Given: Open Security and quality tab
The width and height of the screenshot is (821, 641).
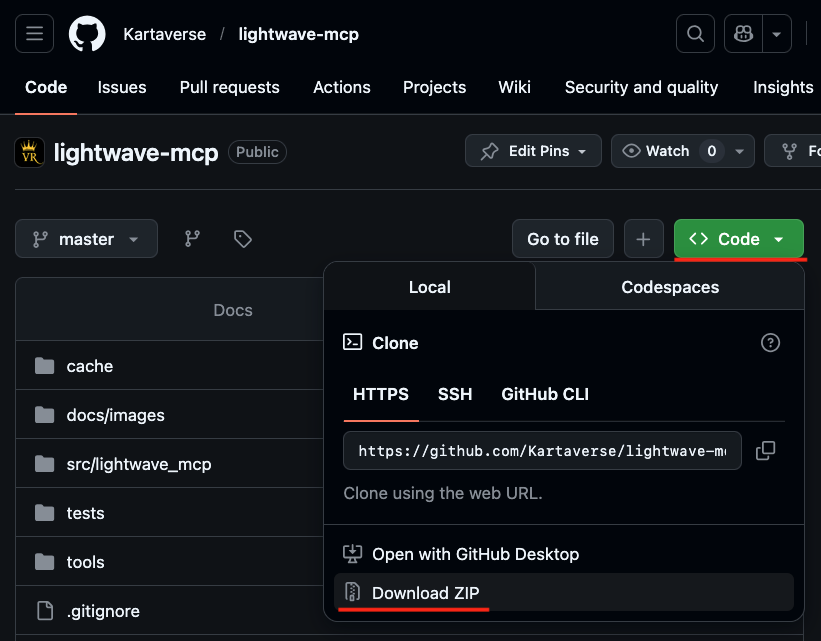Looking at the screenshot, I should click(x=641, y=87).
